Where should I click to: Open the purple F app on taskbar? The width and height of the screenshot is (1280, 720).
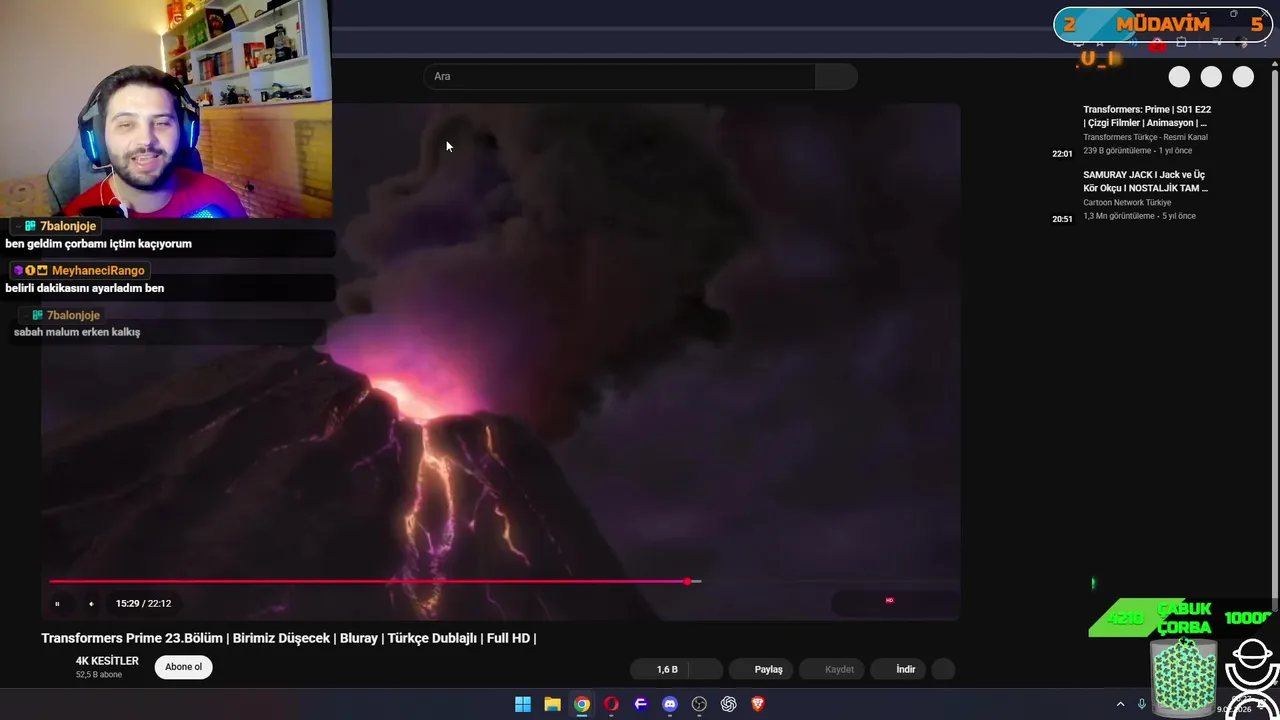(641, 704)
